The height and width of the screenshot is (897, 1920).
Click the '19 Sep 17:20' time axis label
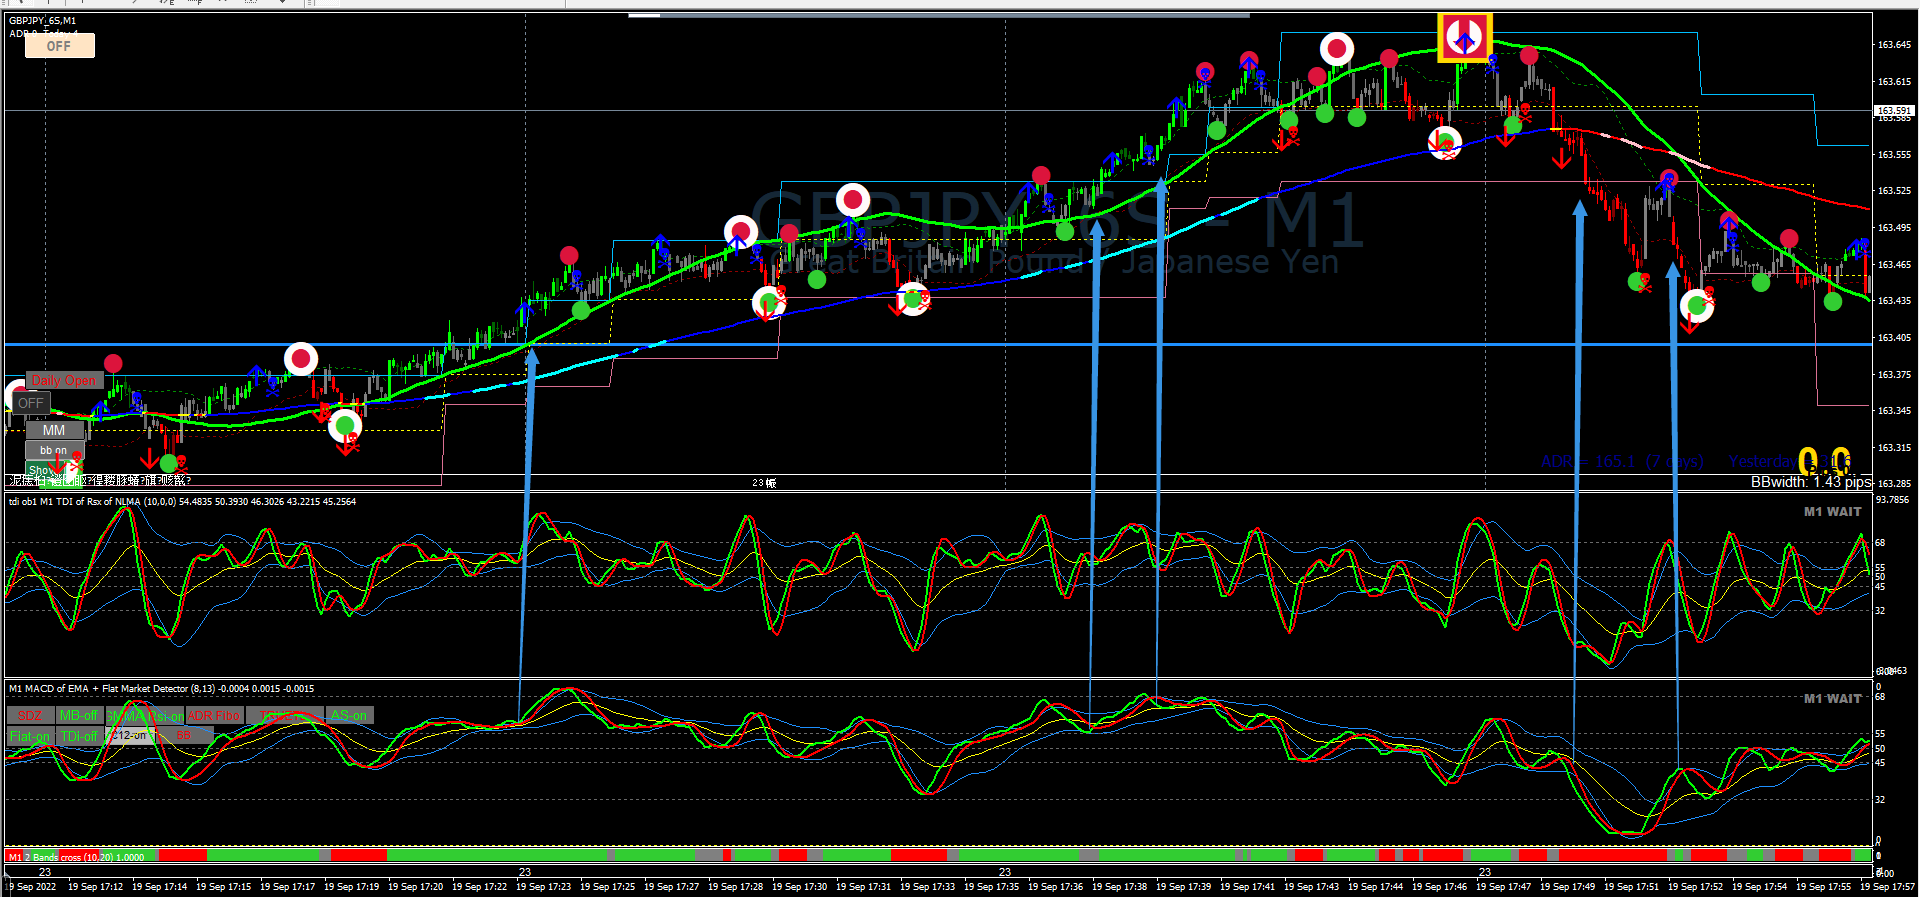pyautogui.click(x=416, y=887)
